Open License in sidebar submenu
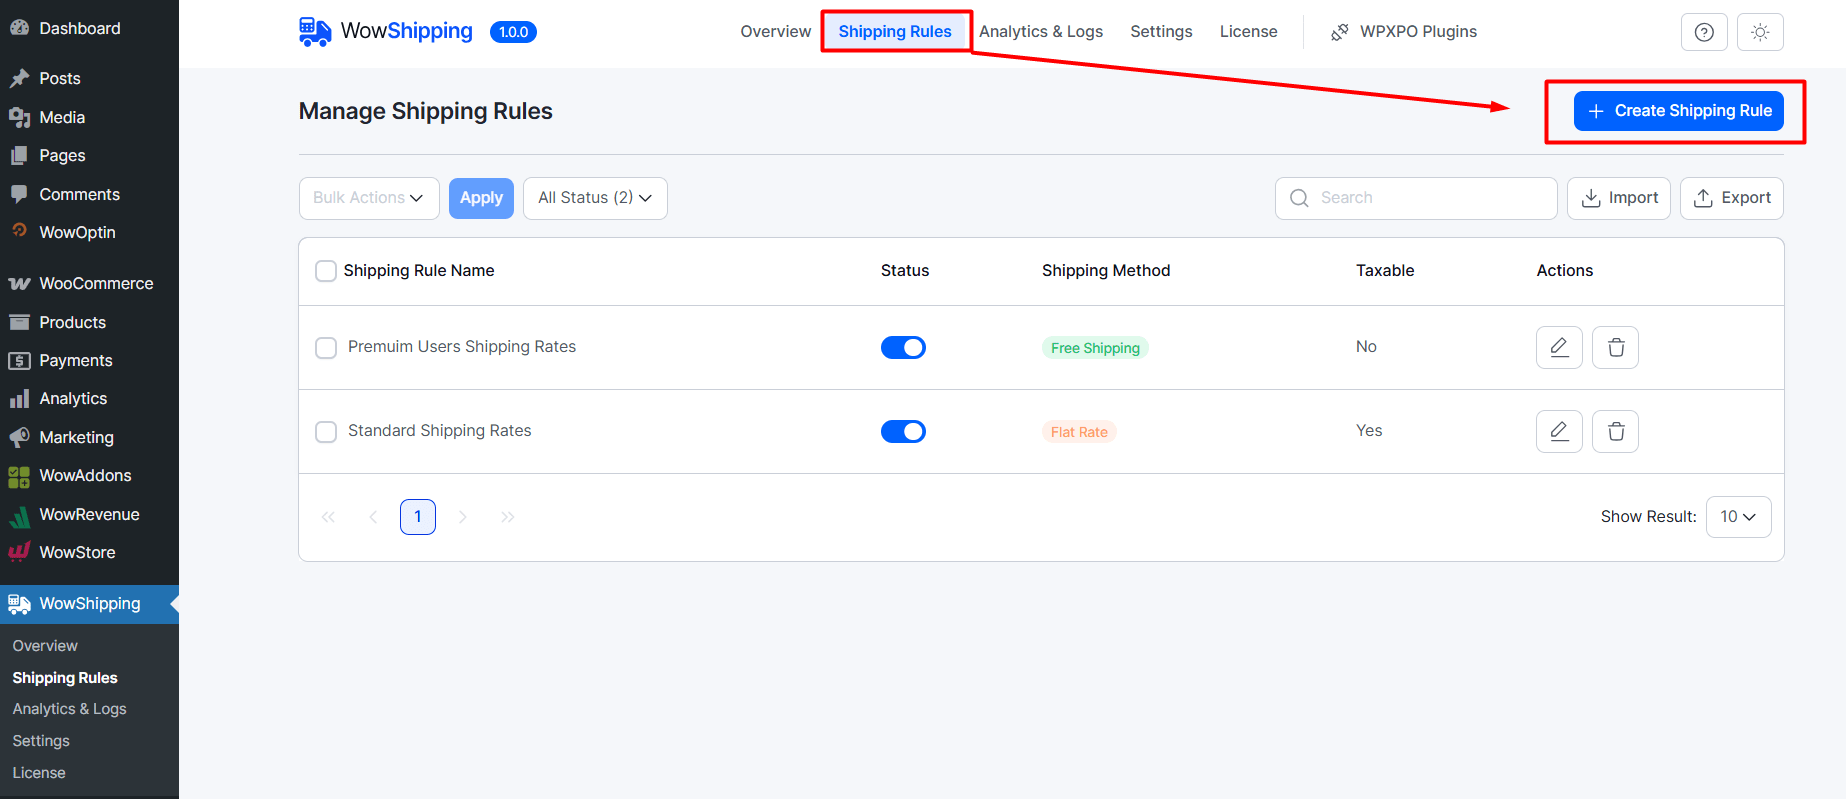Screen dimensions: 1846x799 [x=39, y=773]
